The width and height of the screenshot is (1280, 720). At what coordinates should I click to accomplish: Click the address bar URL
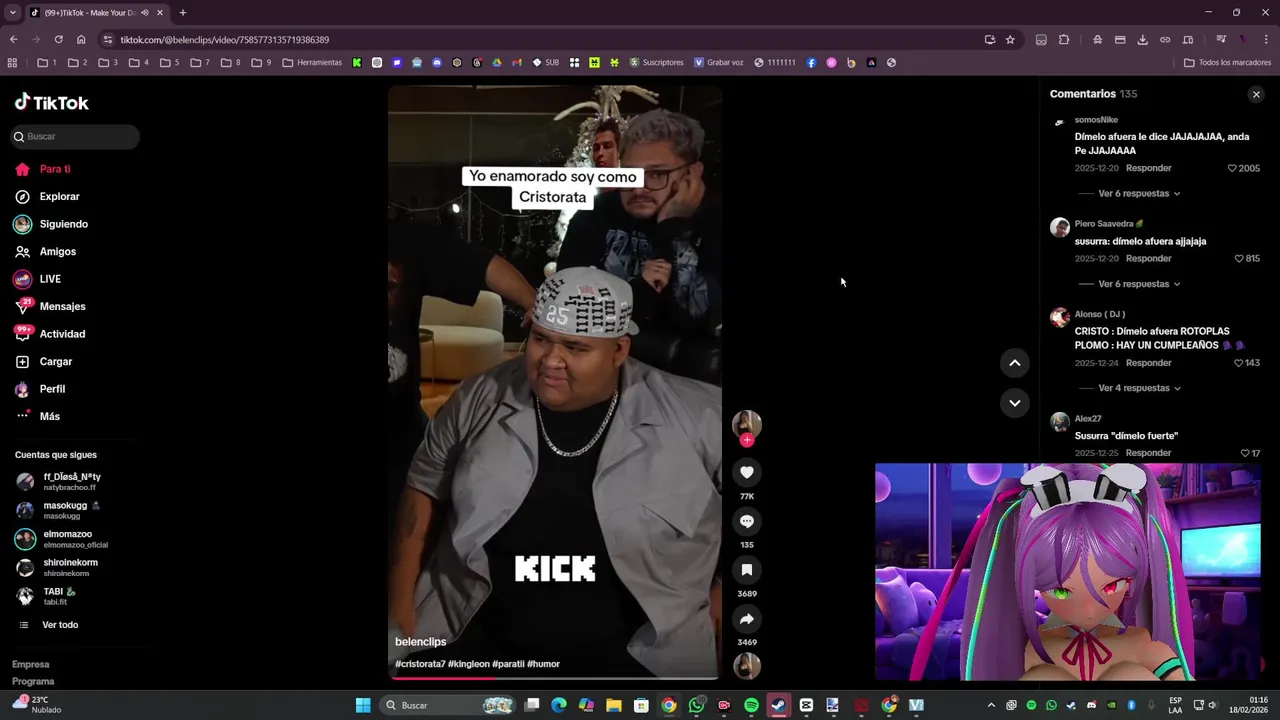pos(224,40)
